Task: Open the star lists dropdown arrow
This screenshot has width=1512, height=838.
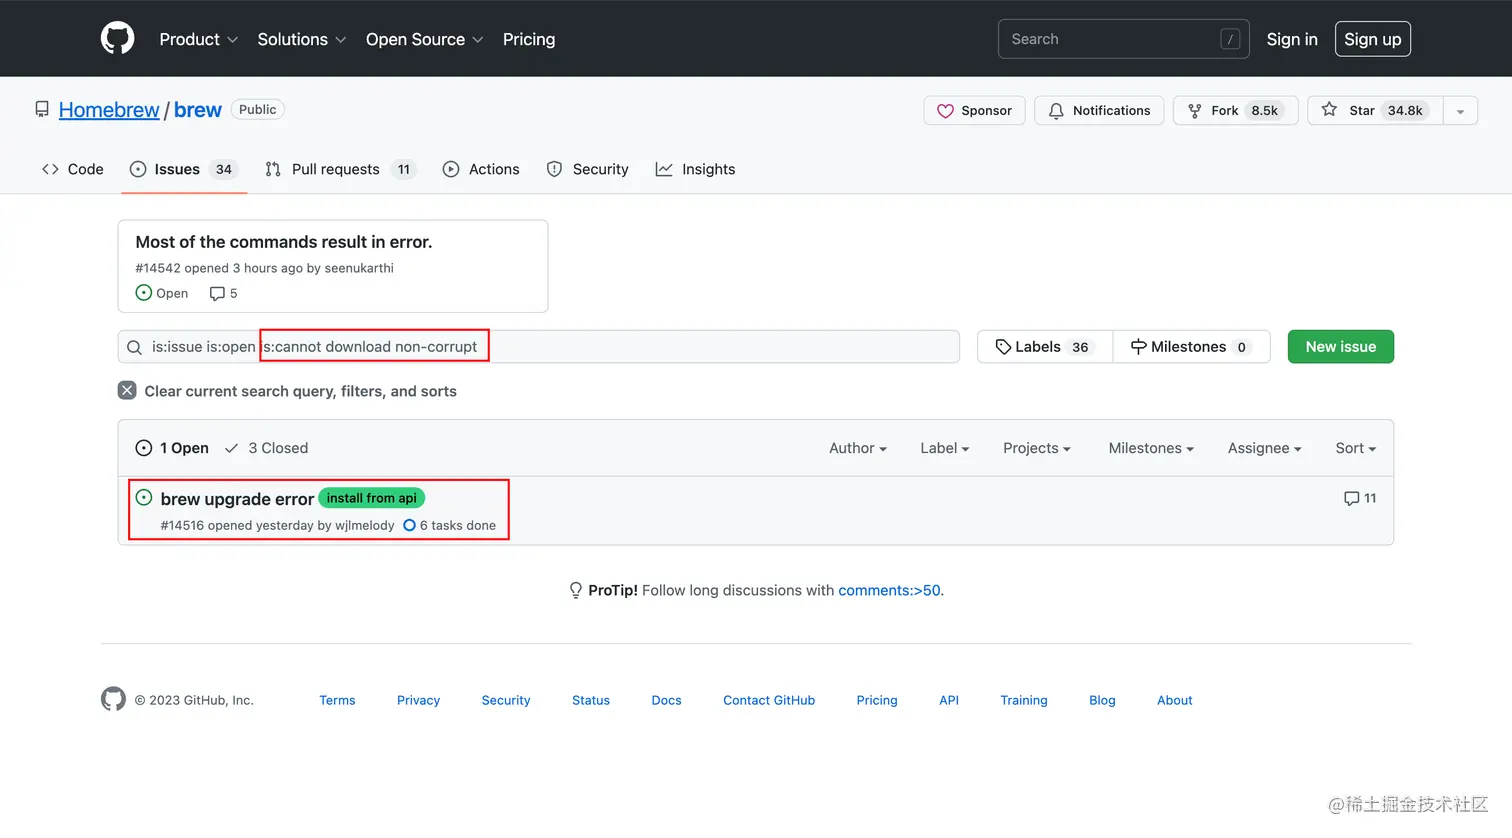Action: (x=1460, y=110)
